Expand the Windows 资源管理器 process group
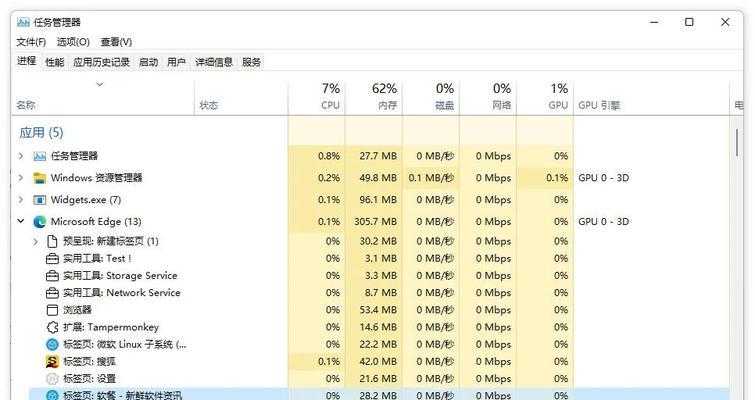Viewport: 755px width, 400px height. click(x=21, y=178)
